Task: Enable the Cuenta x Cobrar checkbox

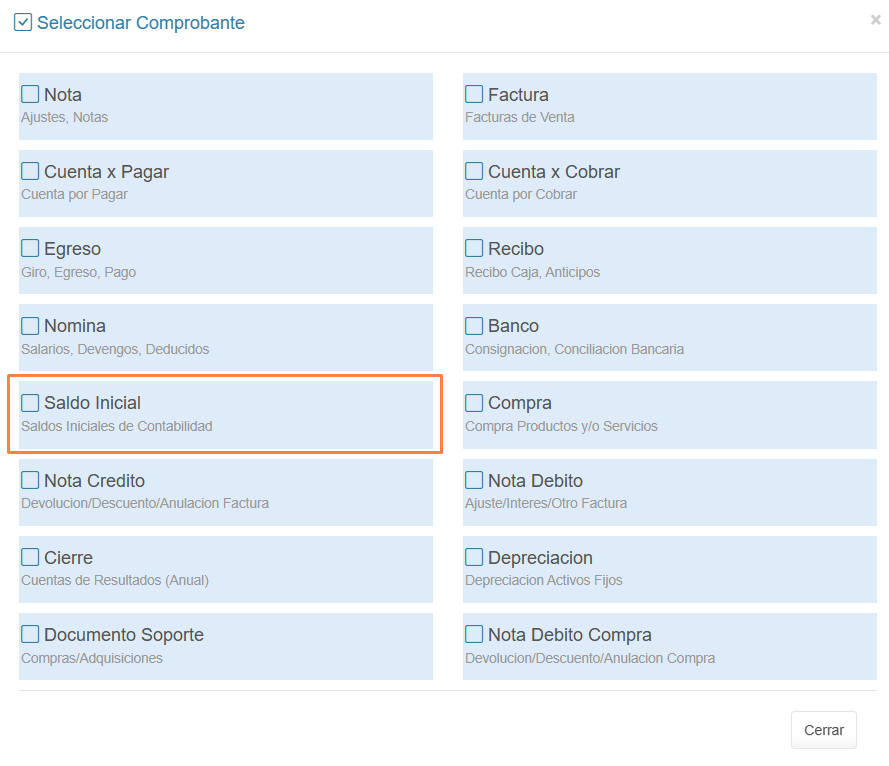Action: [475, 172]
